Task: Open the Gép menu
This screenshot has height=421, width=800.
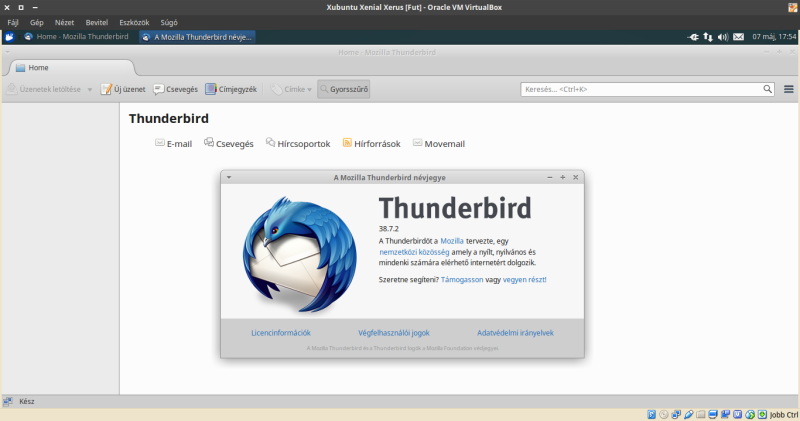Action: pyautogui.click(x=36, y=22)
